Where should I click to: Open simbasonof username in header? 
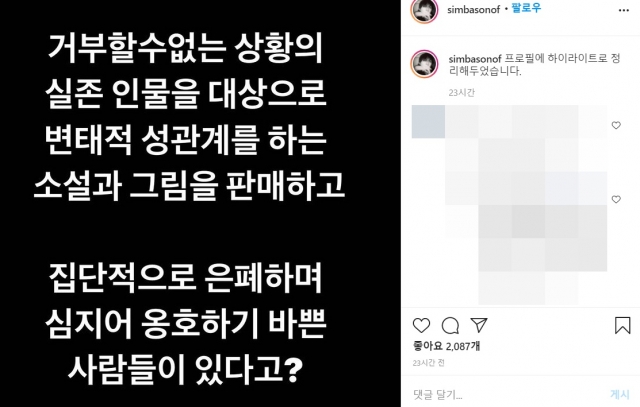[x=473, y=9]
